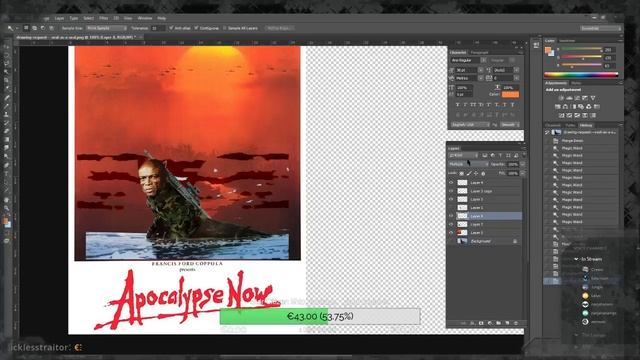Screen dimensions: 640x360
Task: Switch to the Swatches tab
Action: pyautogui.click(x=567, y=41)
